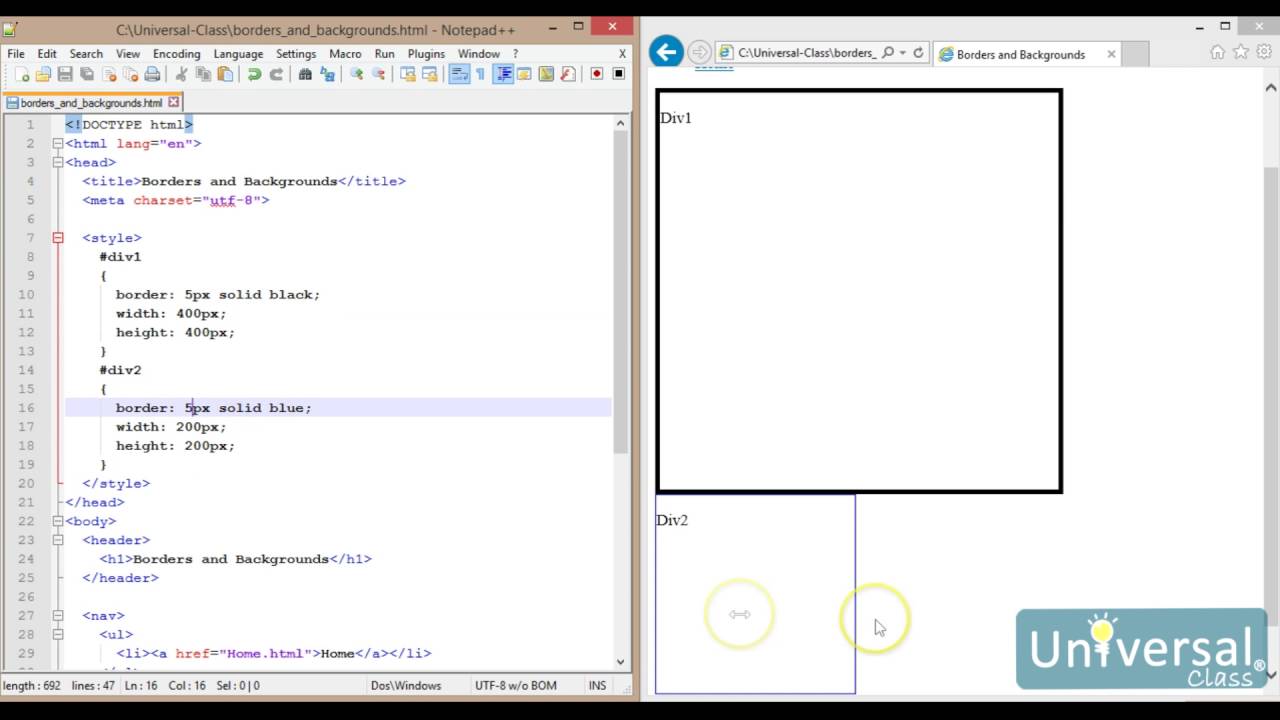Click the Cut scissors toolbar icon
This screenshot has height=720, width=1280.
click(181, 74)
